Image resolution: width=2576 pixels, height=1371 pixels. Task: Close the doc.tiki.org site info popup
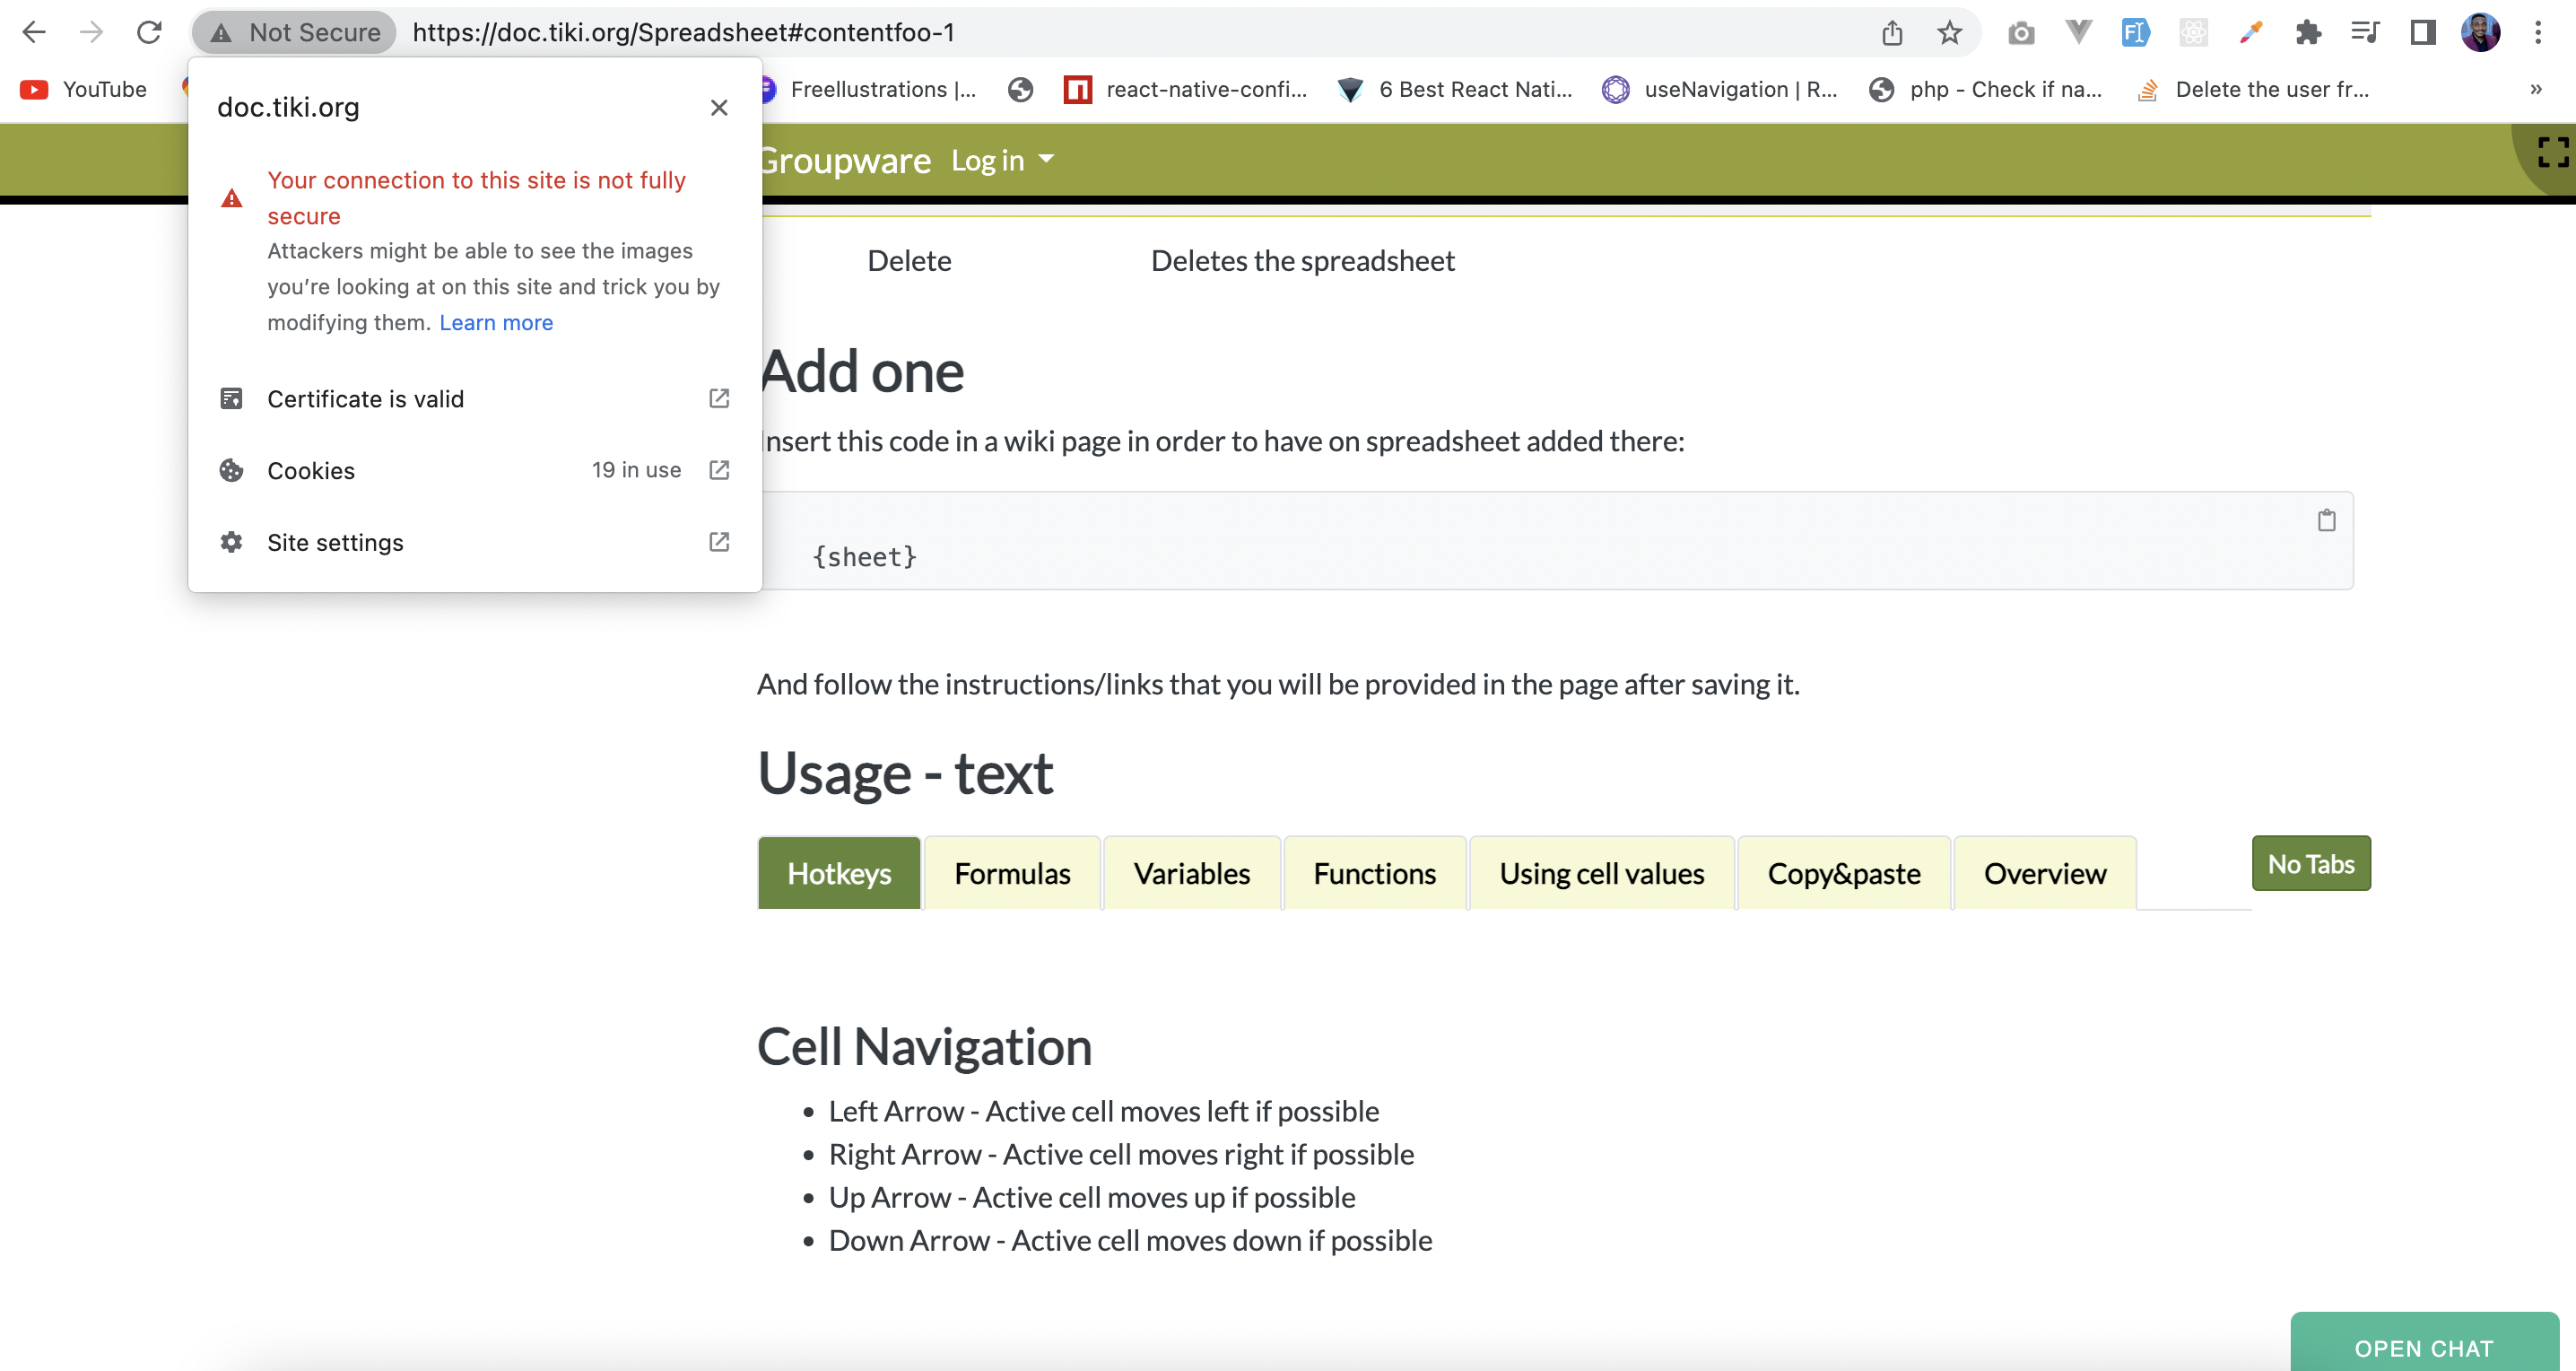[x=719, y=107]
